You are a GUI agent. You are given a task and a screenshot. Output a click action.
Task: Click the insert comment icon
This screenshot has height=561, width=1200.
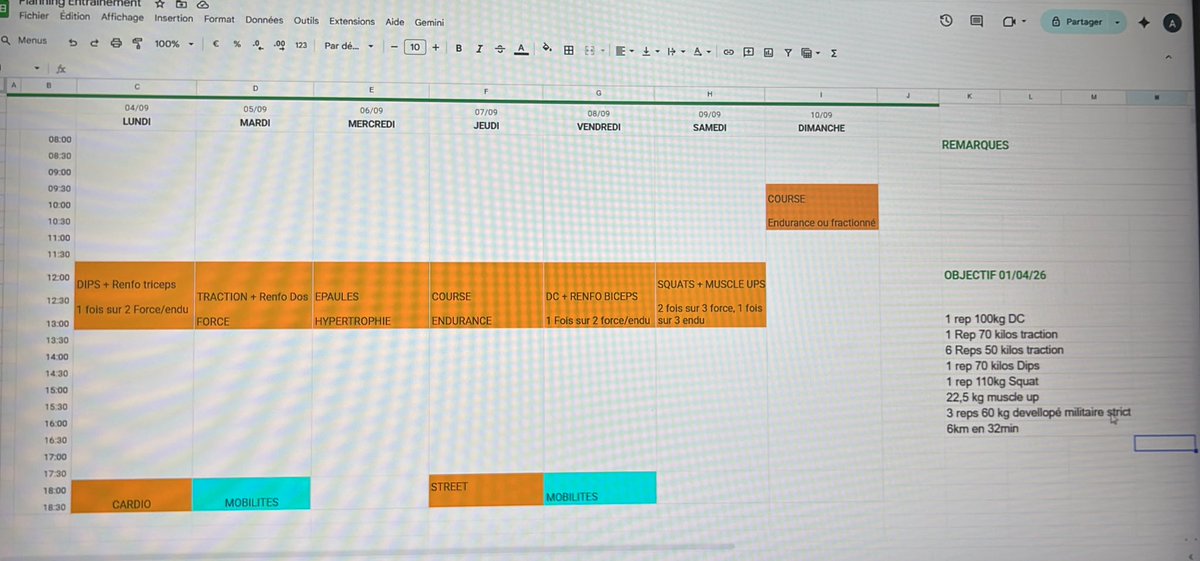[748, 52]
